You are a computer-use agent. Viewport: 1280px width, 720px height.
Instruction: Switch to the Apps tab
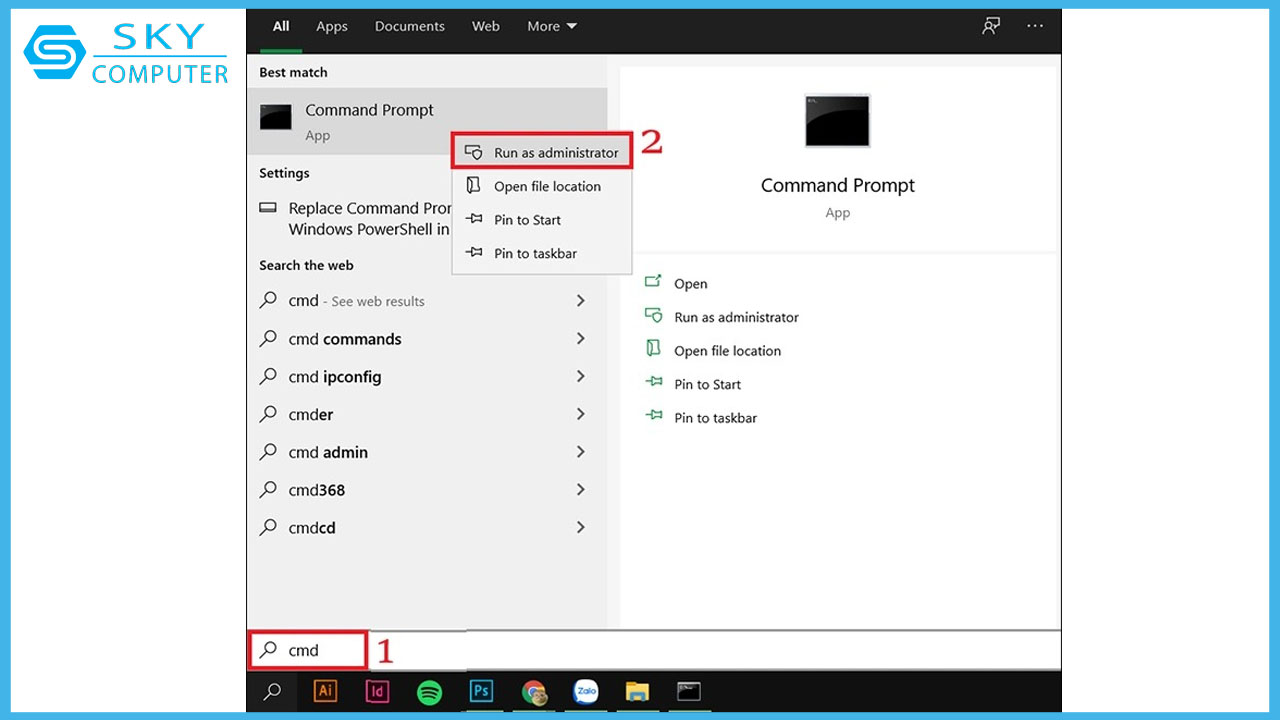(x=332, y=26)
